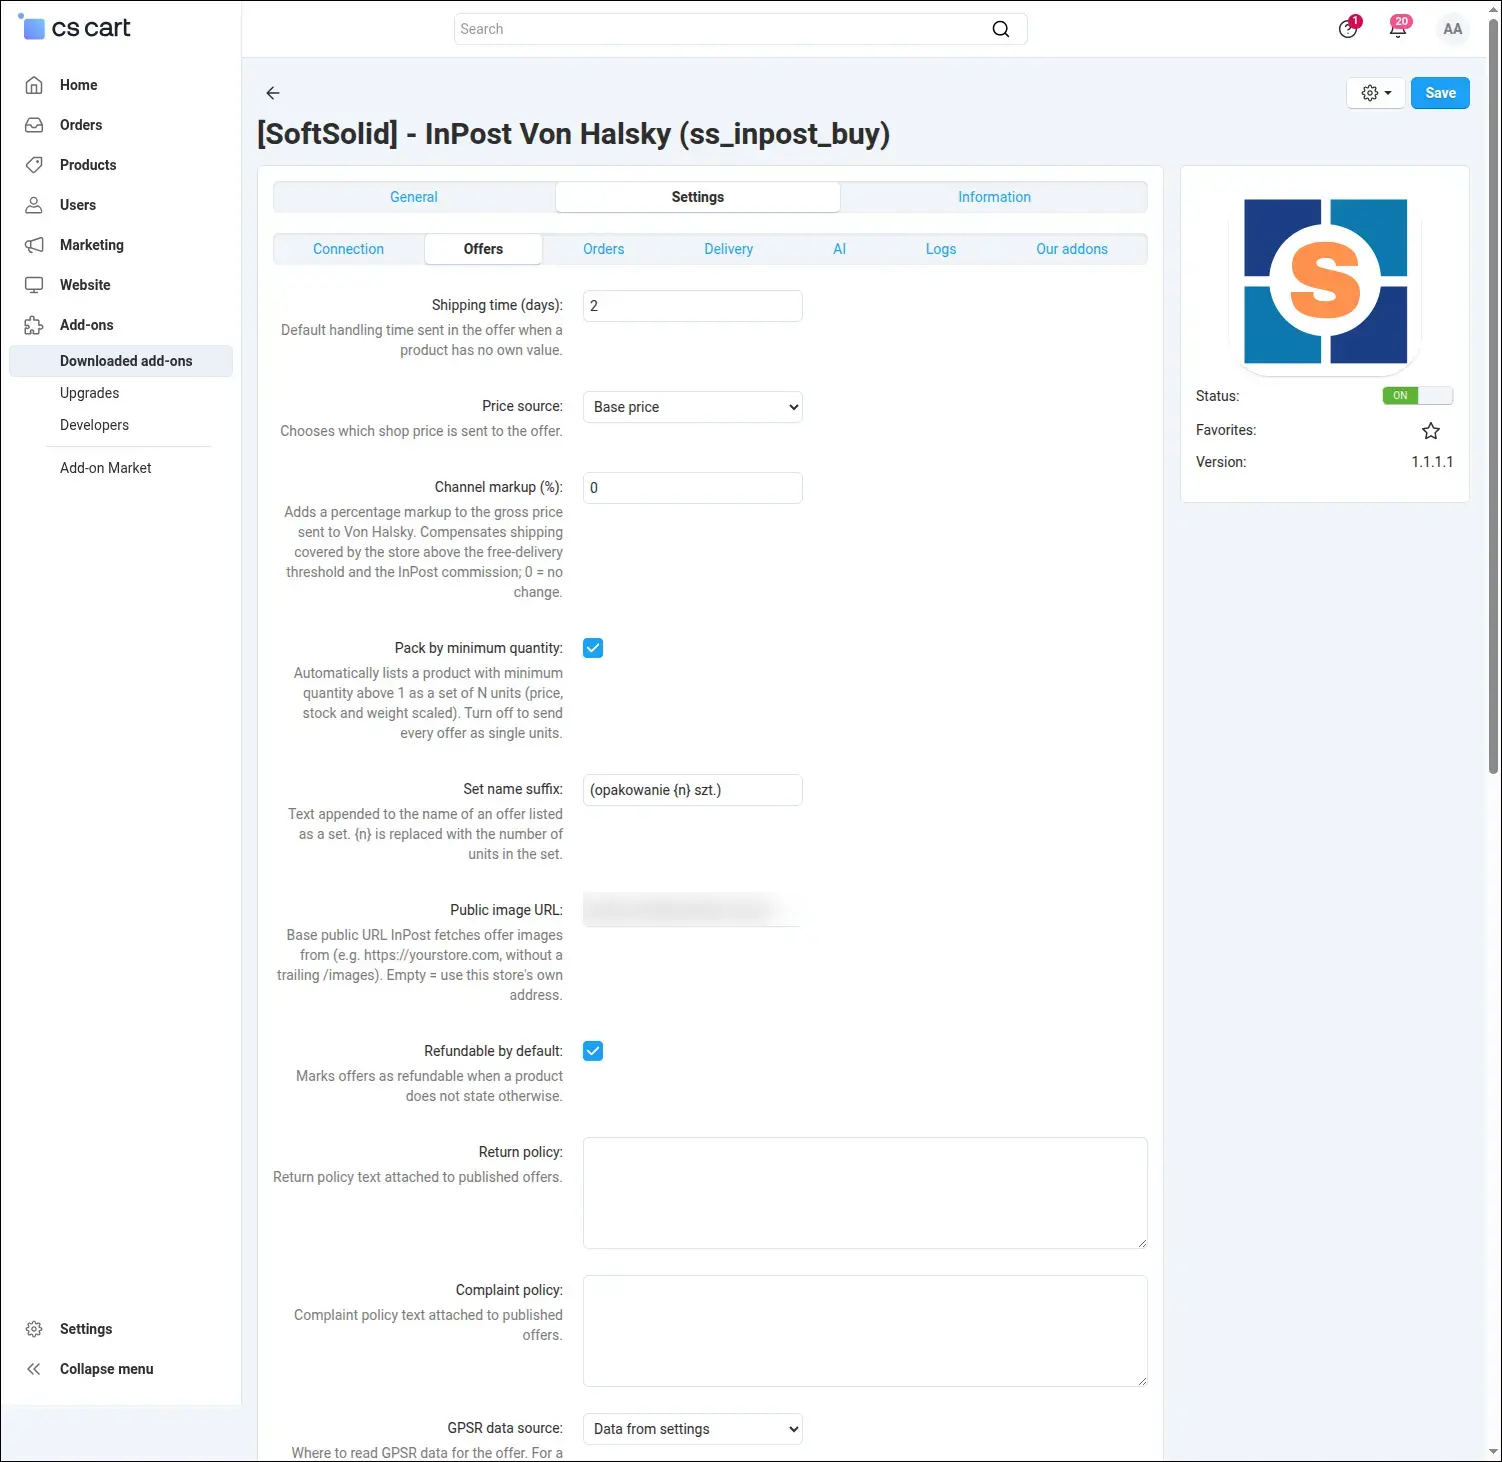Click the CS-Cart logo
This screenshot has height=1462, width=1502.
coord(75,28)
